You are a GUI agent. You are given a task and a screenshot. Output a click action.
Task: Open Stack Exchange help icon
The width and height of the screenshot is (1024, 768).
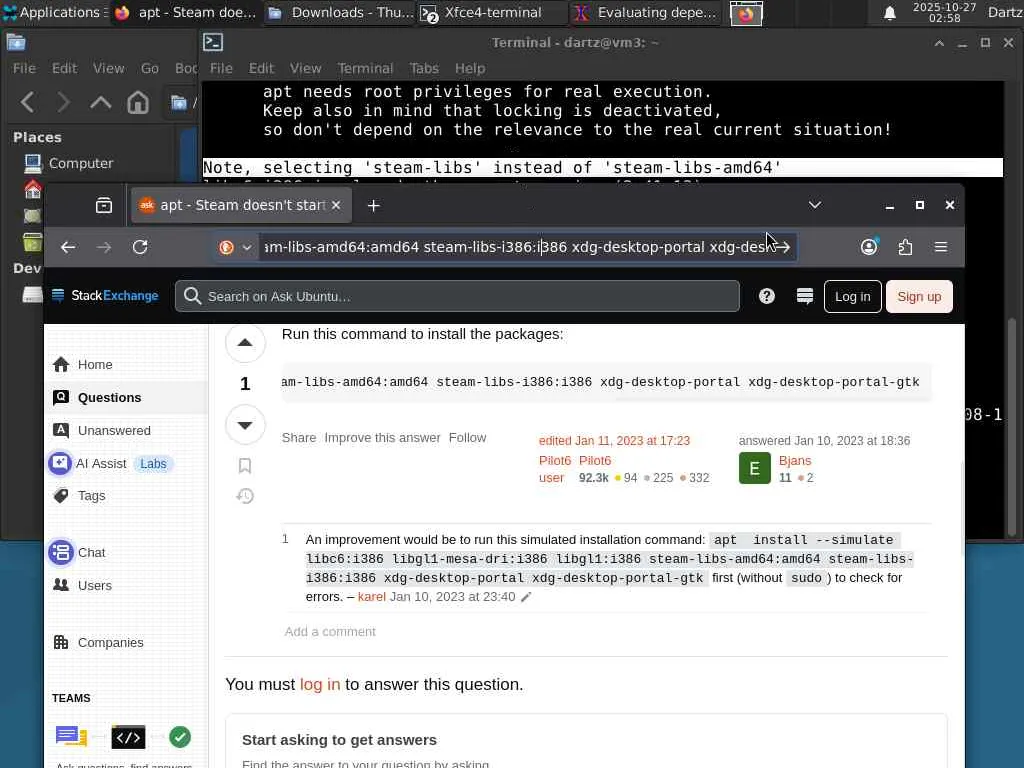click(767, 296)
